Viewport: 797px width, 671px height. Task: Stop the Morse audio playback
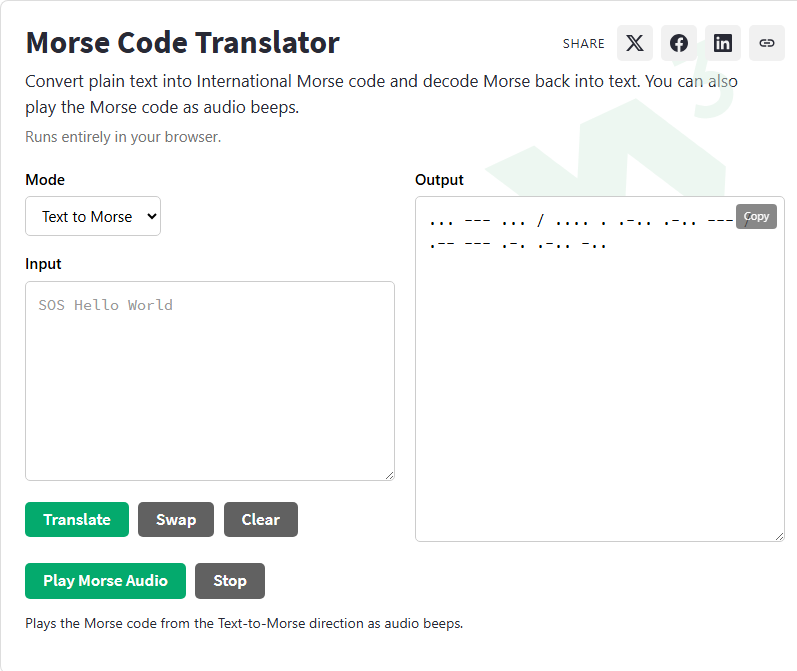(x=230, y=581)
